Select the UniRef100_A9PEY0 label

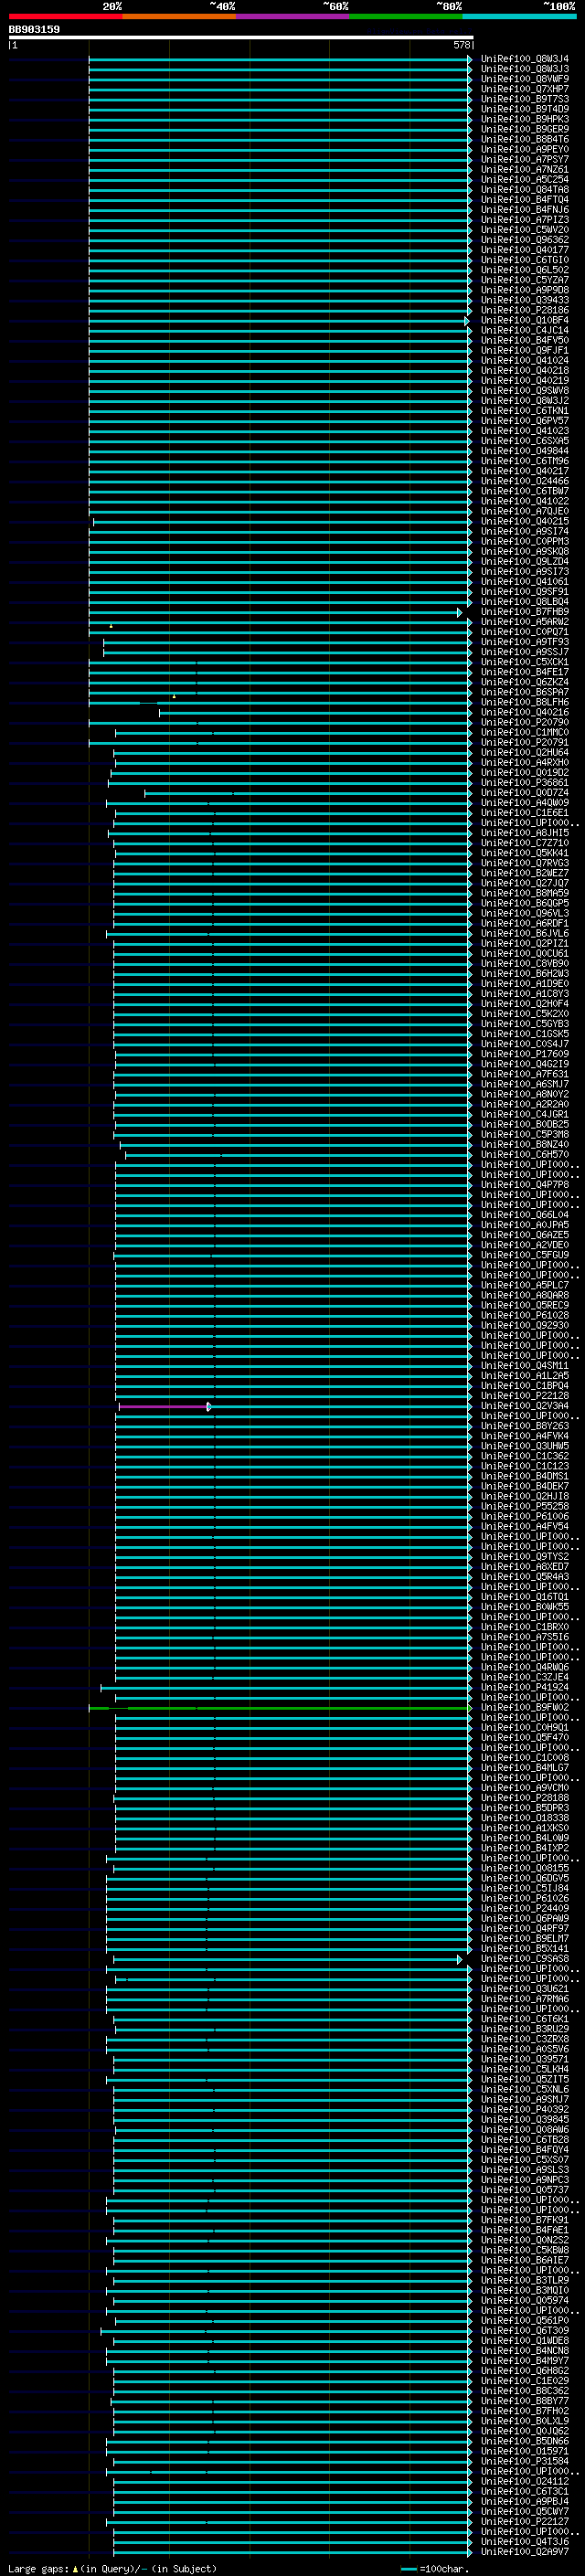(525, 149)
